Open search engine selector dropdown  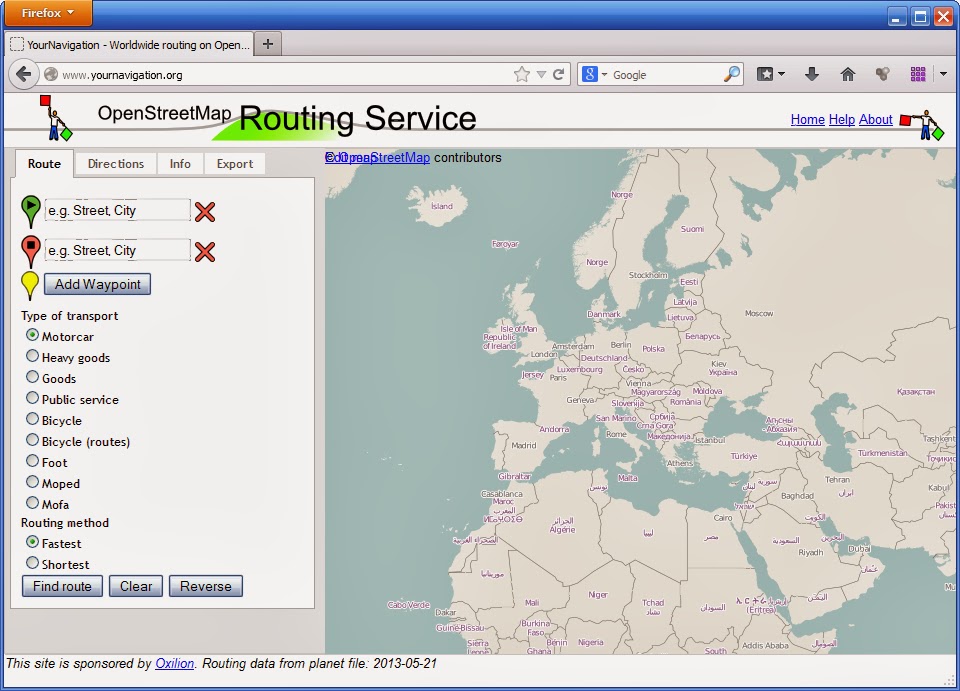604,75
